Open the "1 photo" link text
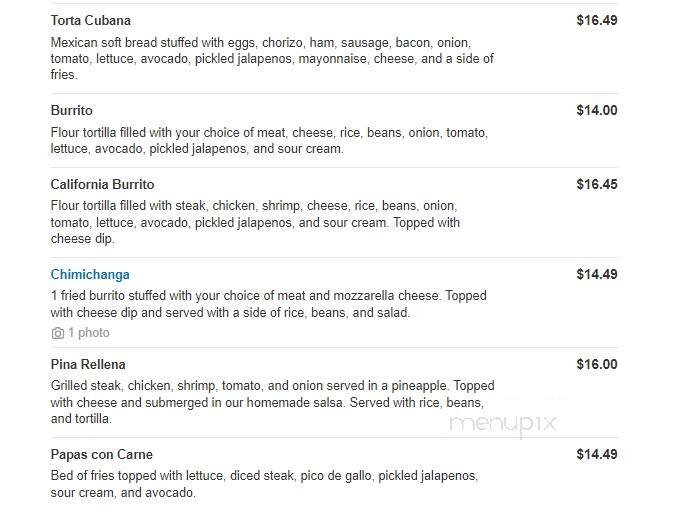 click(89, 333)
